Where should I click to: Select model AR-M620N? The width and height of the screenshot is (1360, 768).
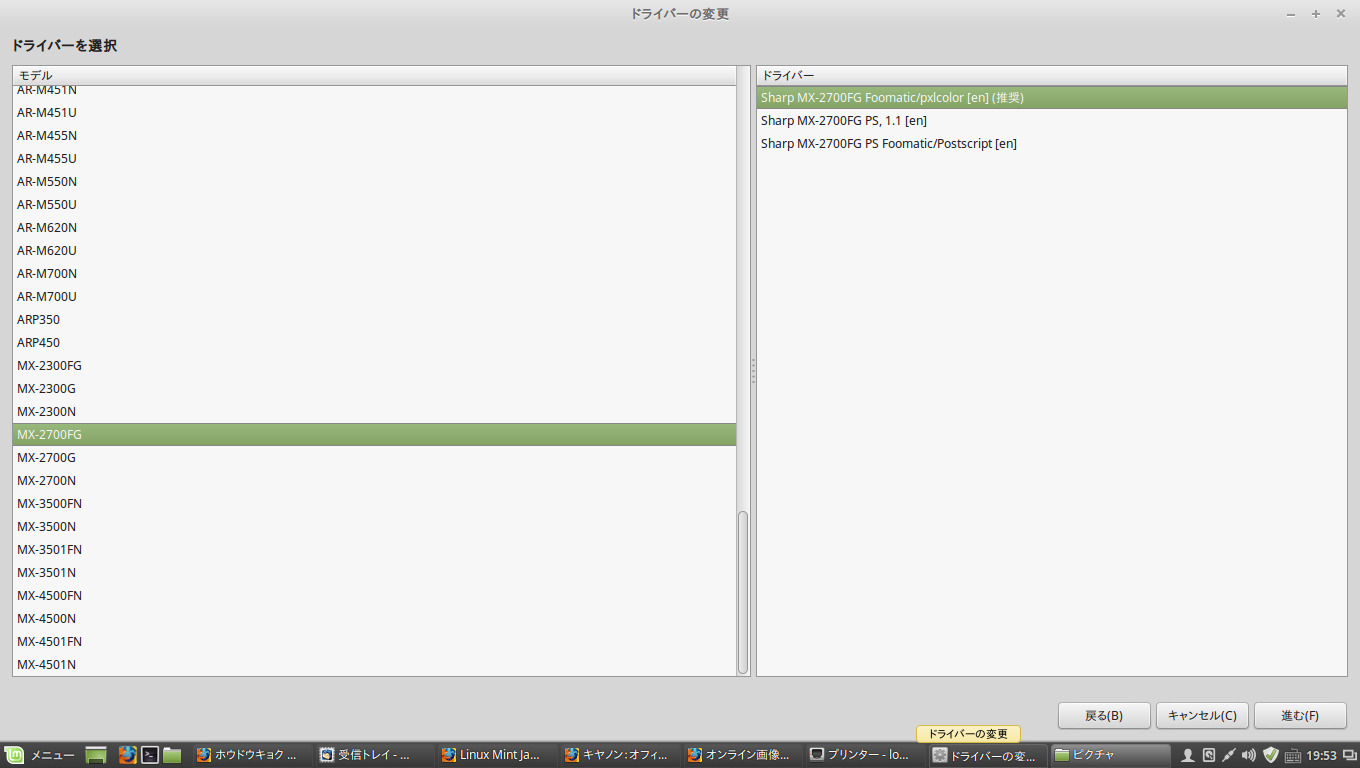coord(374,228)
